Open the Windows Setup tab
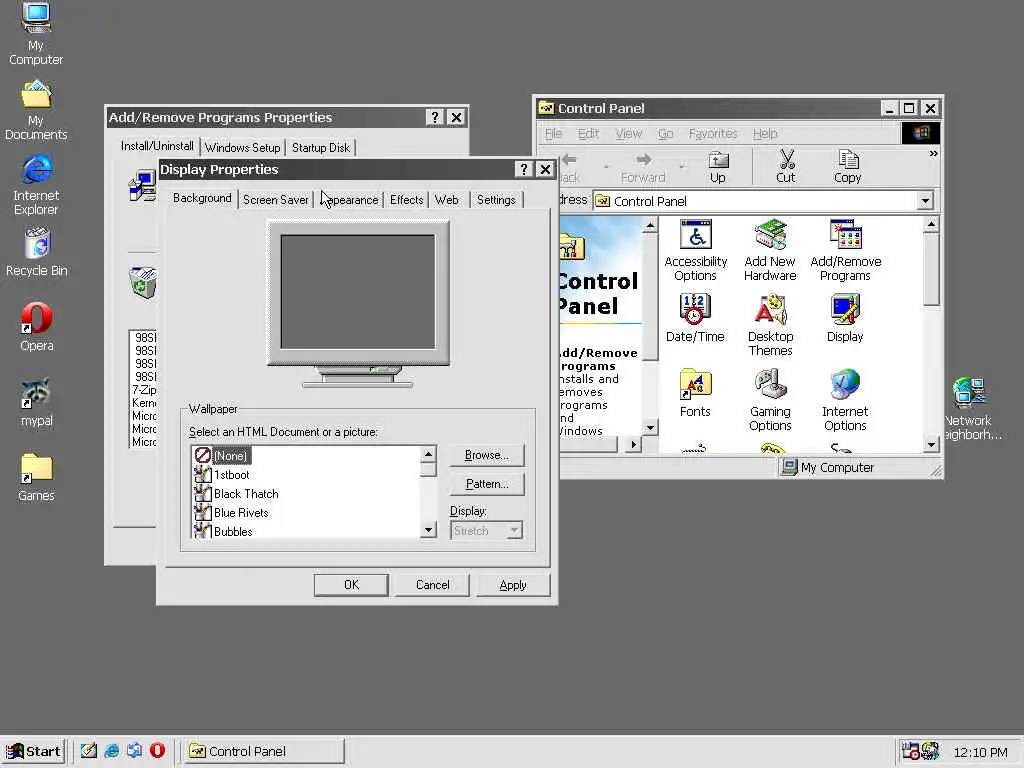The image size is (1024, 768). [242, 148]
